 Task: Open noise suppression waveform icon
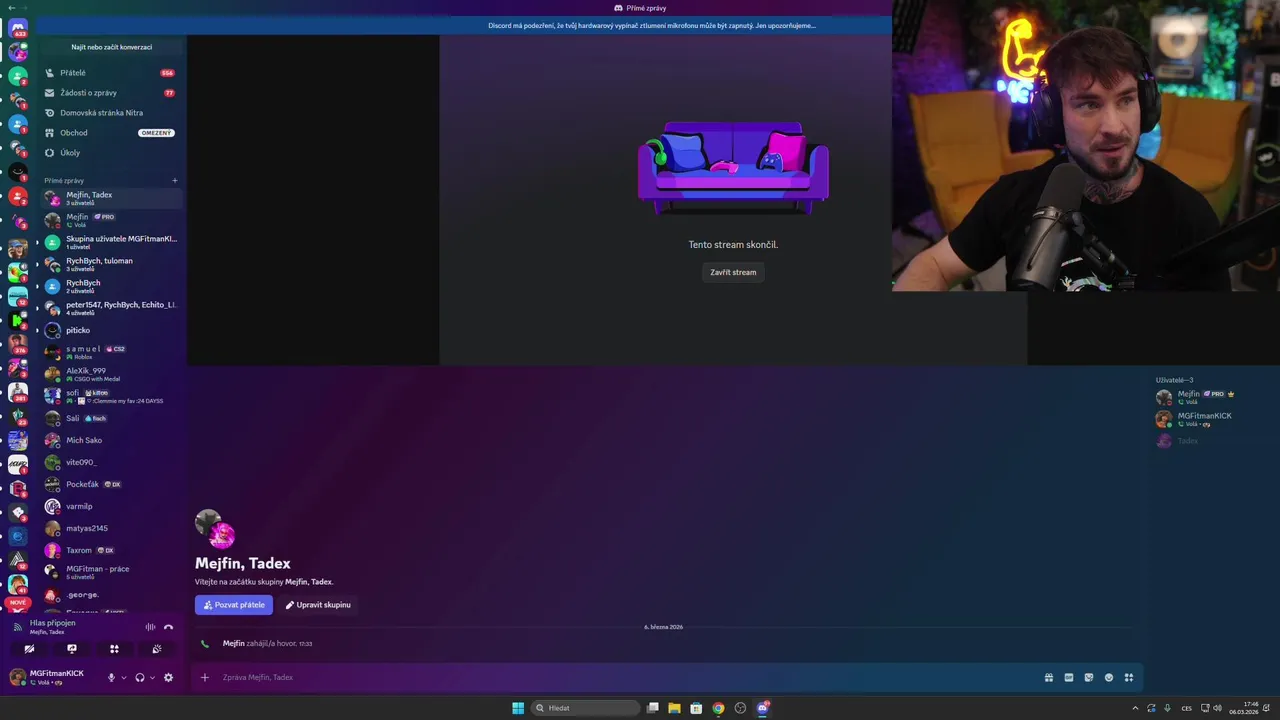pos(150,627)
